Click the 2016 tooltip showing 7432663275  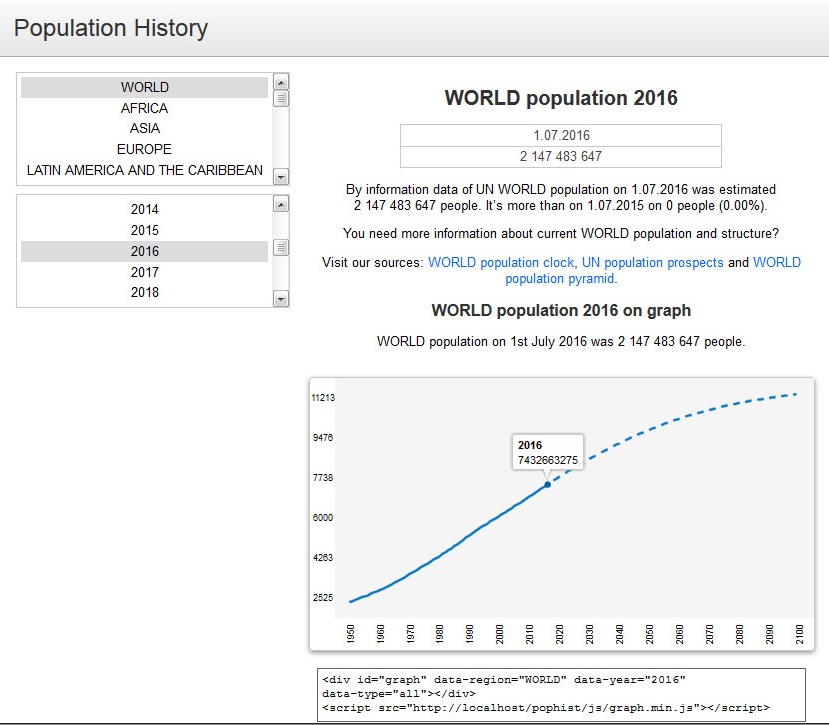[548, 452]
